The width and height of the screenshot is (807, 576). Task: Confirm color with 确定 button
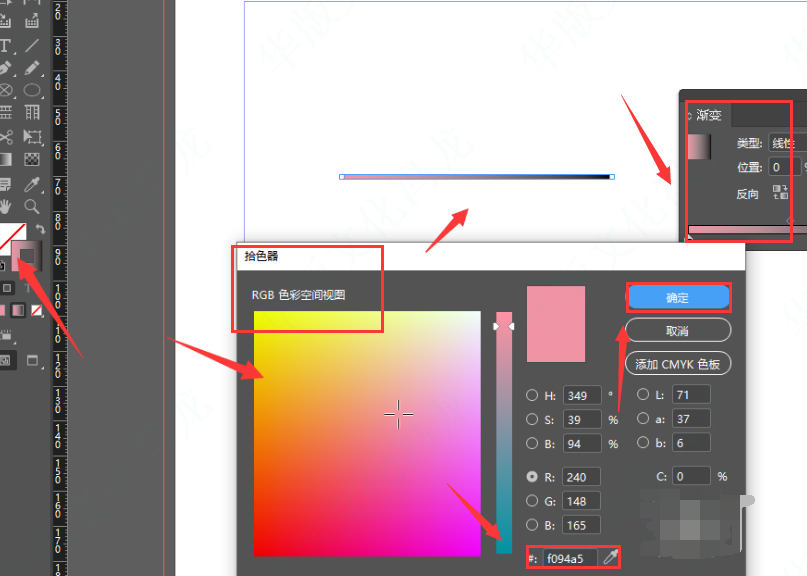(x=678, y=298)
